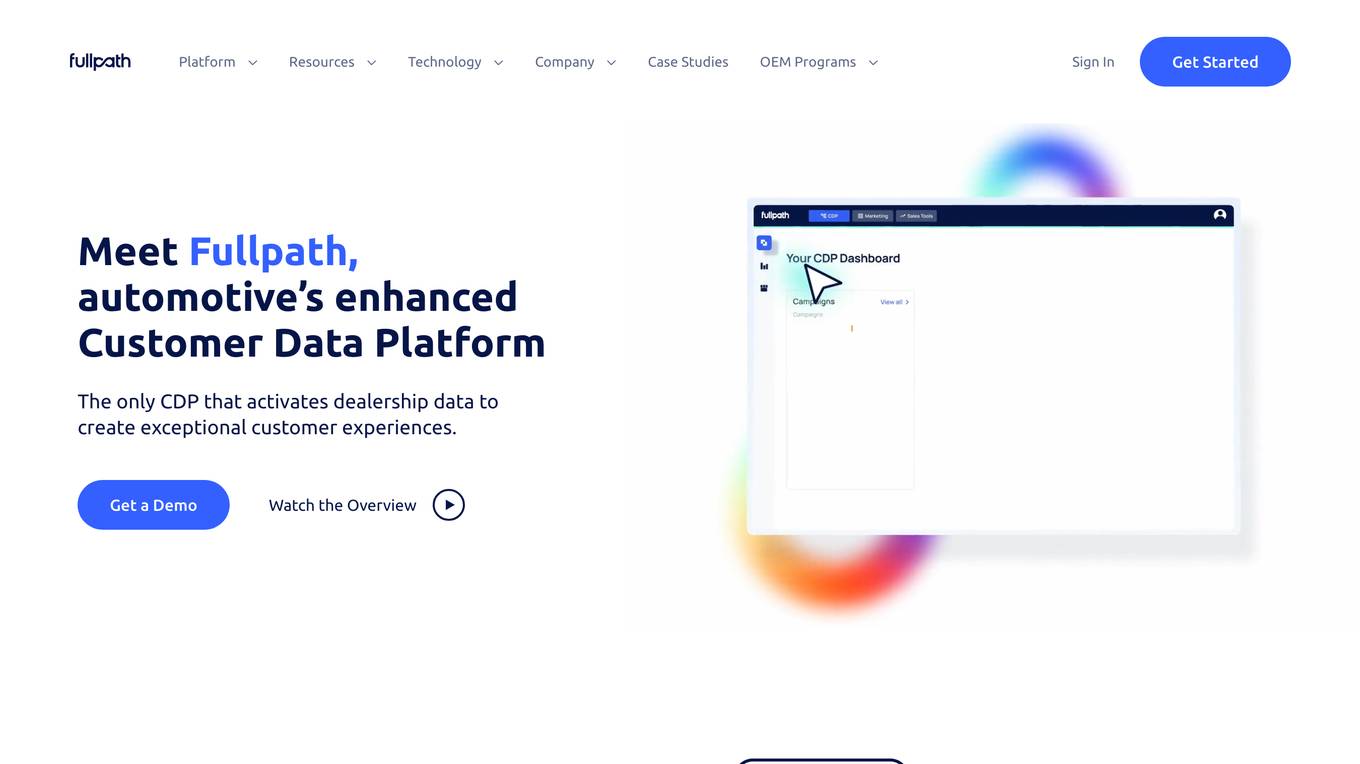Image resolution: width=1360 pixels, height=764 pixels.
Task: Click the fullpath logo inside the dashboard preview
Action: [775, 215]
